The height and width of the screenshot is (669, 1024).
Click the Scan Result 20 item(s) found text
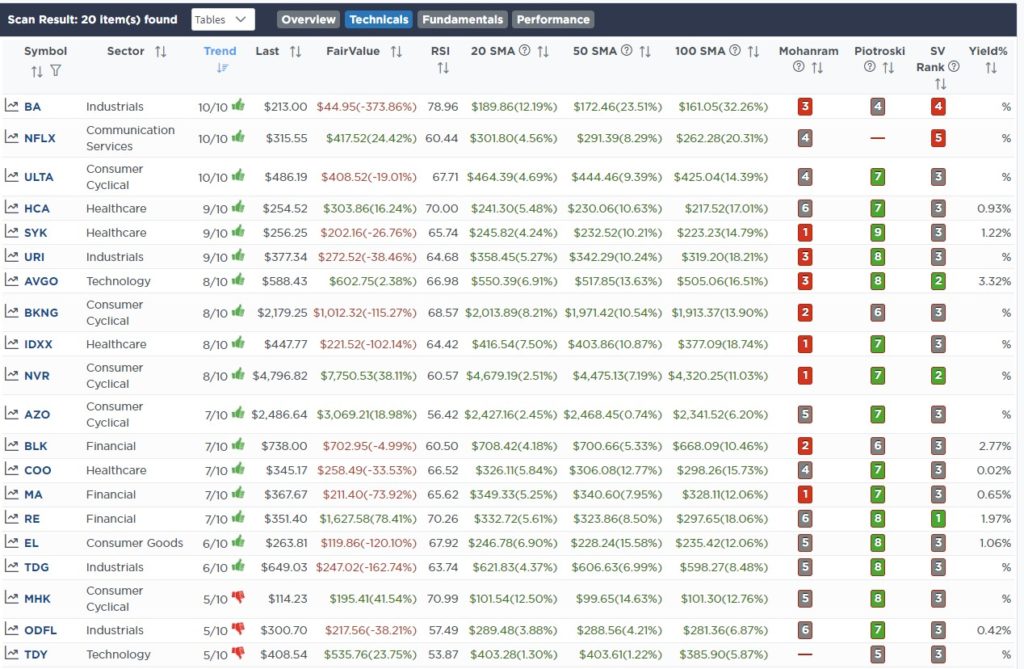(x=92, y=20)
